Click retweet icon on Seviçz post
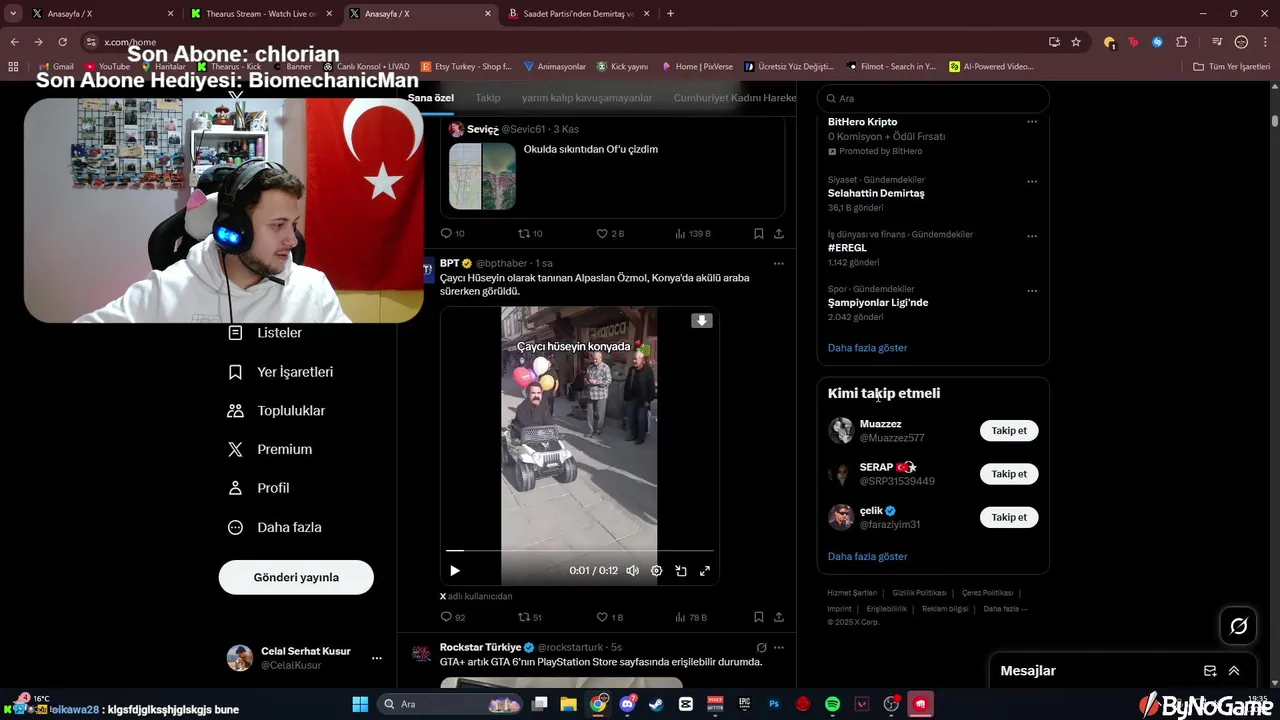1280x720 pixels. [524, 233]
